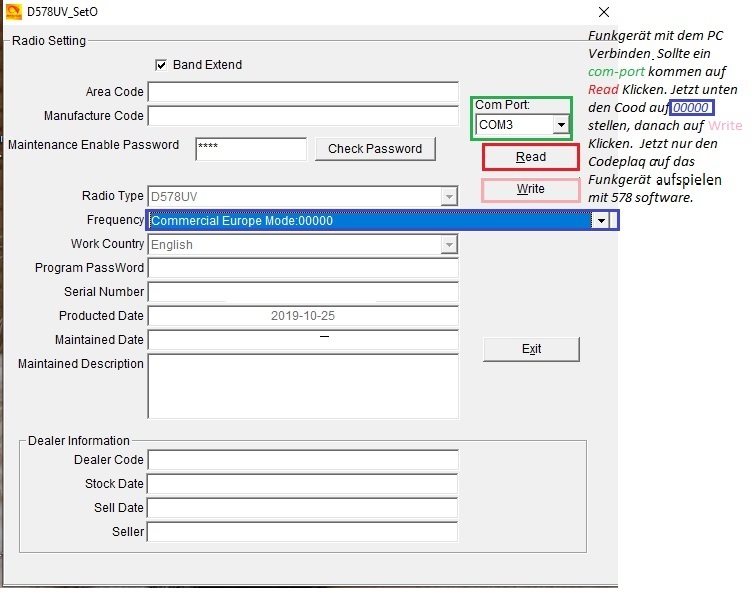
Task: Click the Seller input field
Action: [302, 532]
